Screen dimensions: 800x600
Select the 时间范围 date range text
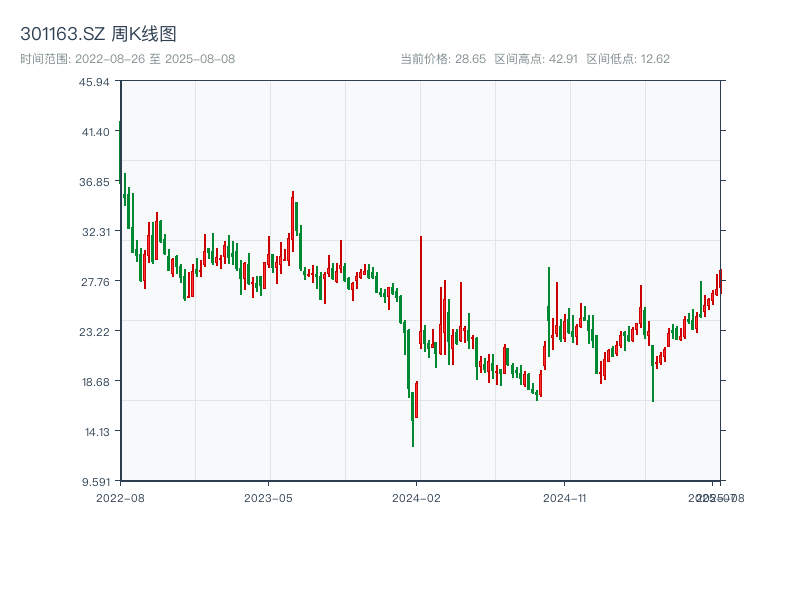tap(127, 59)
